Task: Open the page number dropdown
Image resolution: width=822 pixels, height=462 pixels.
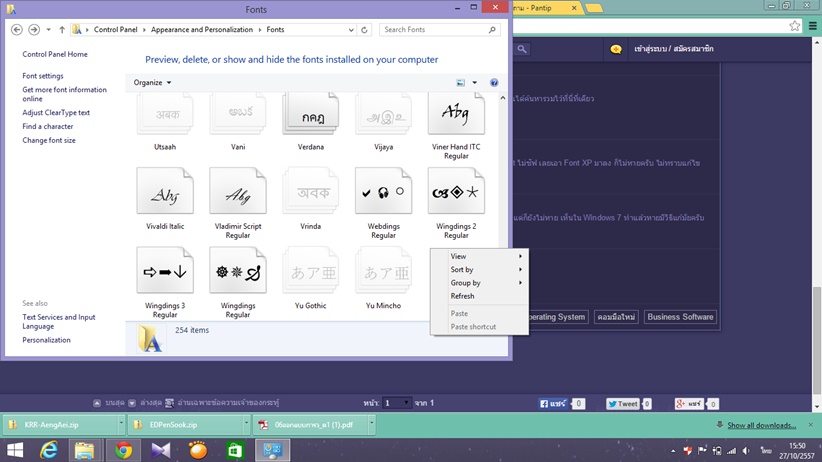Action: tap(406, 403)
